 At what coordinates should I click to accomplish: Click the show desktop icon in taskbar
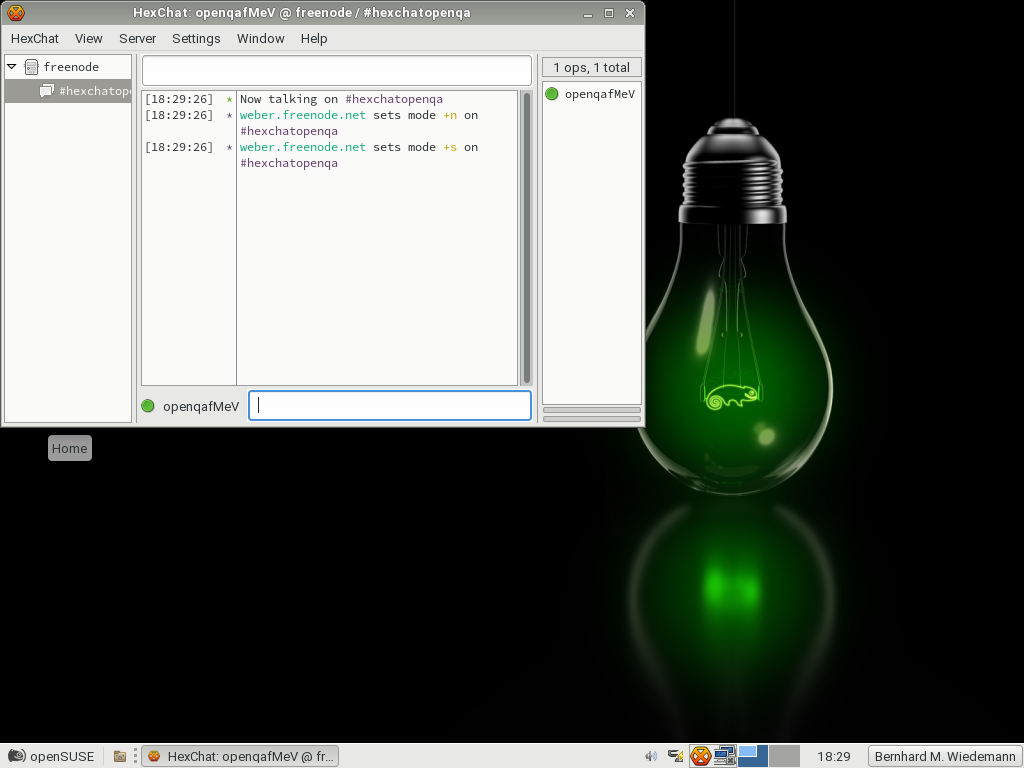(120, 756)
